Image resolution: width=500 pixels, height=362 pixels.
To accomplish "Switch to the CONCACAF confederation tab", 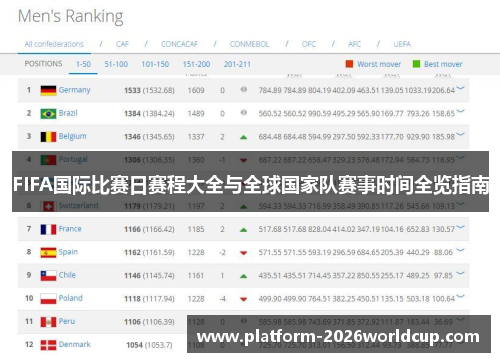I will coord(179,44).
